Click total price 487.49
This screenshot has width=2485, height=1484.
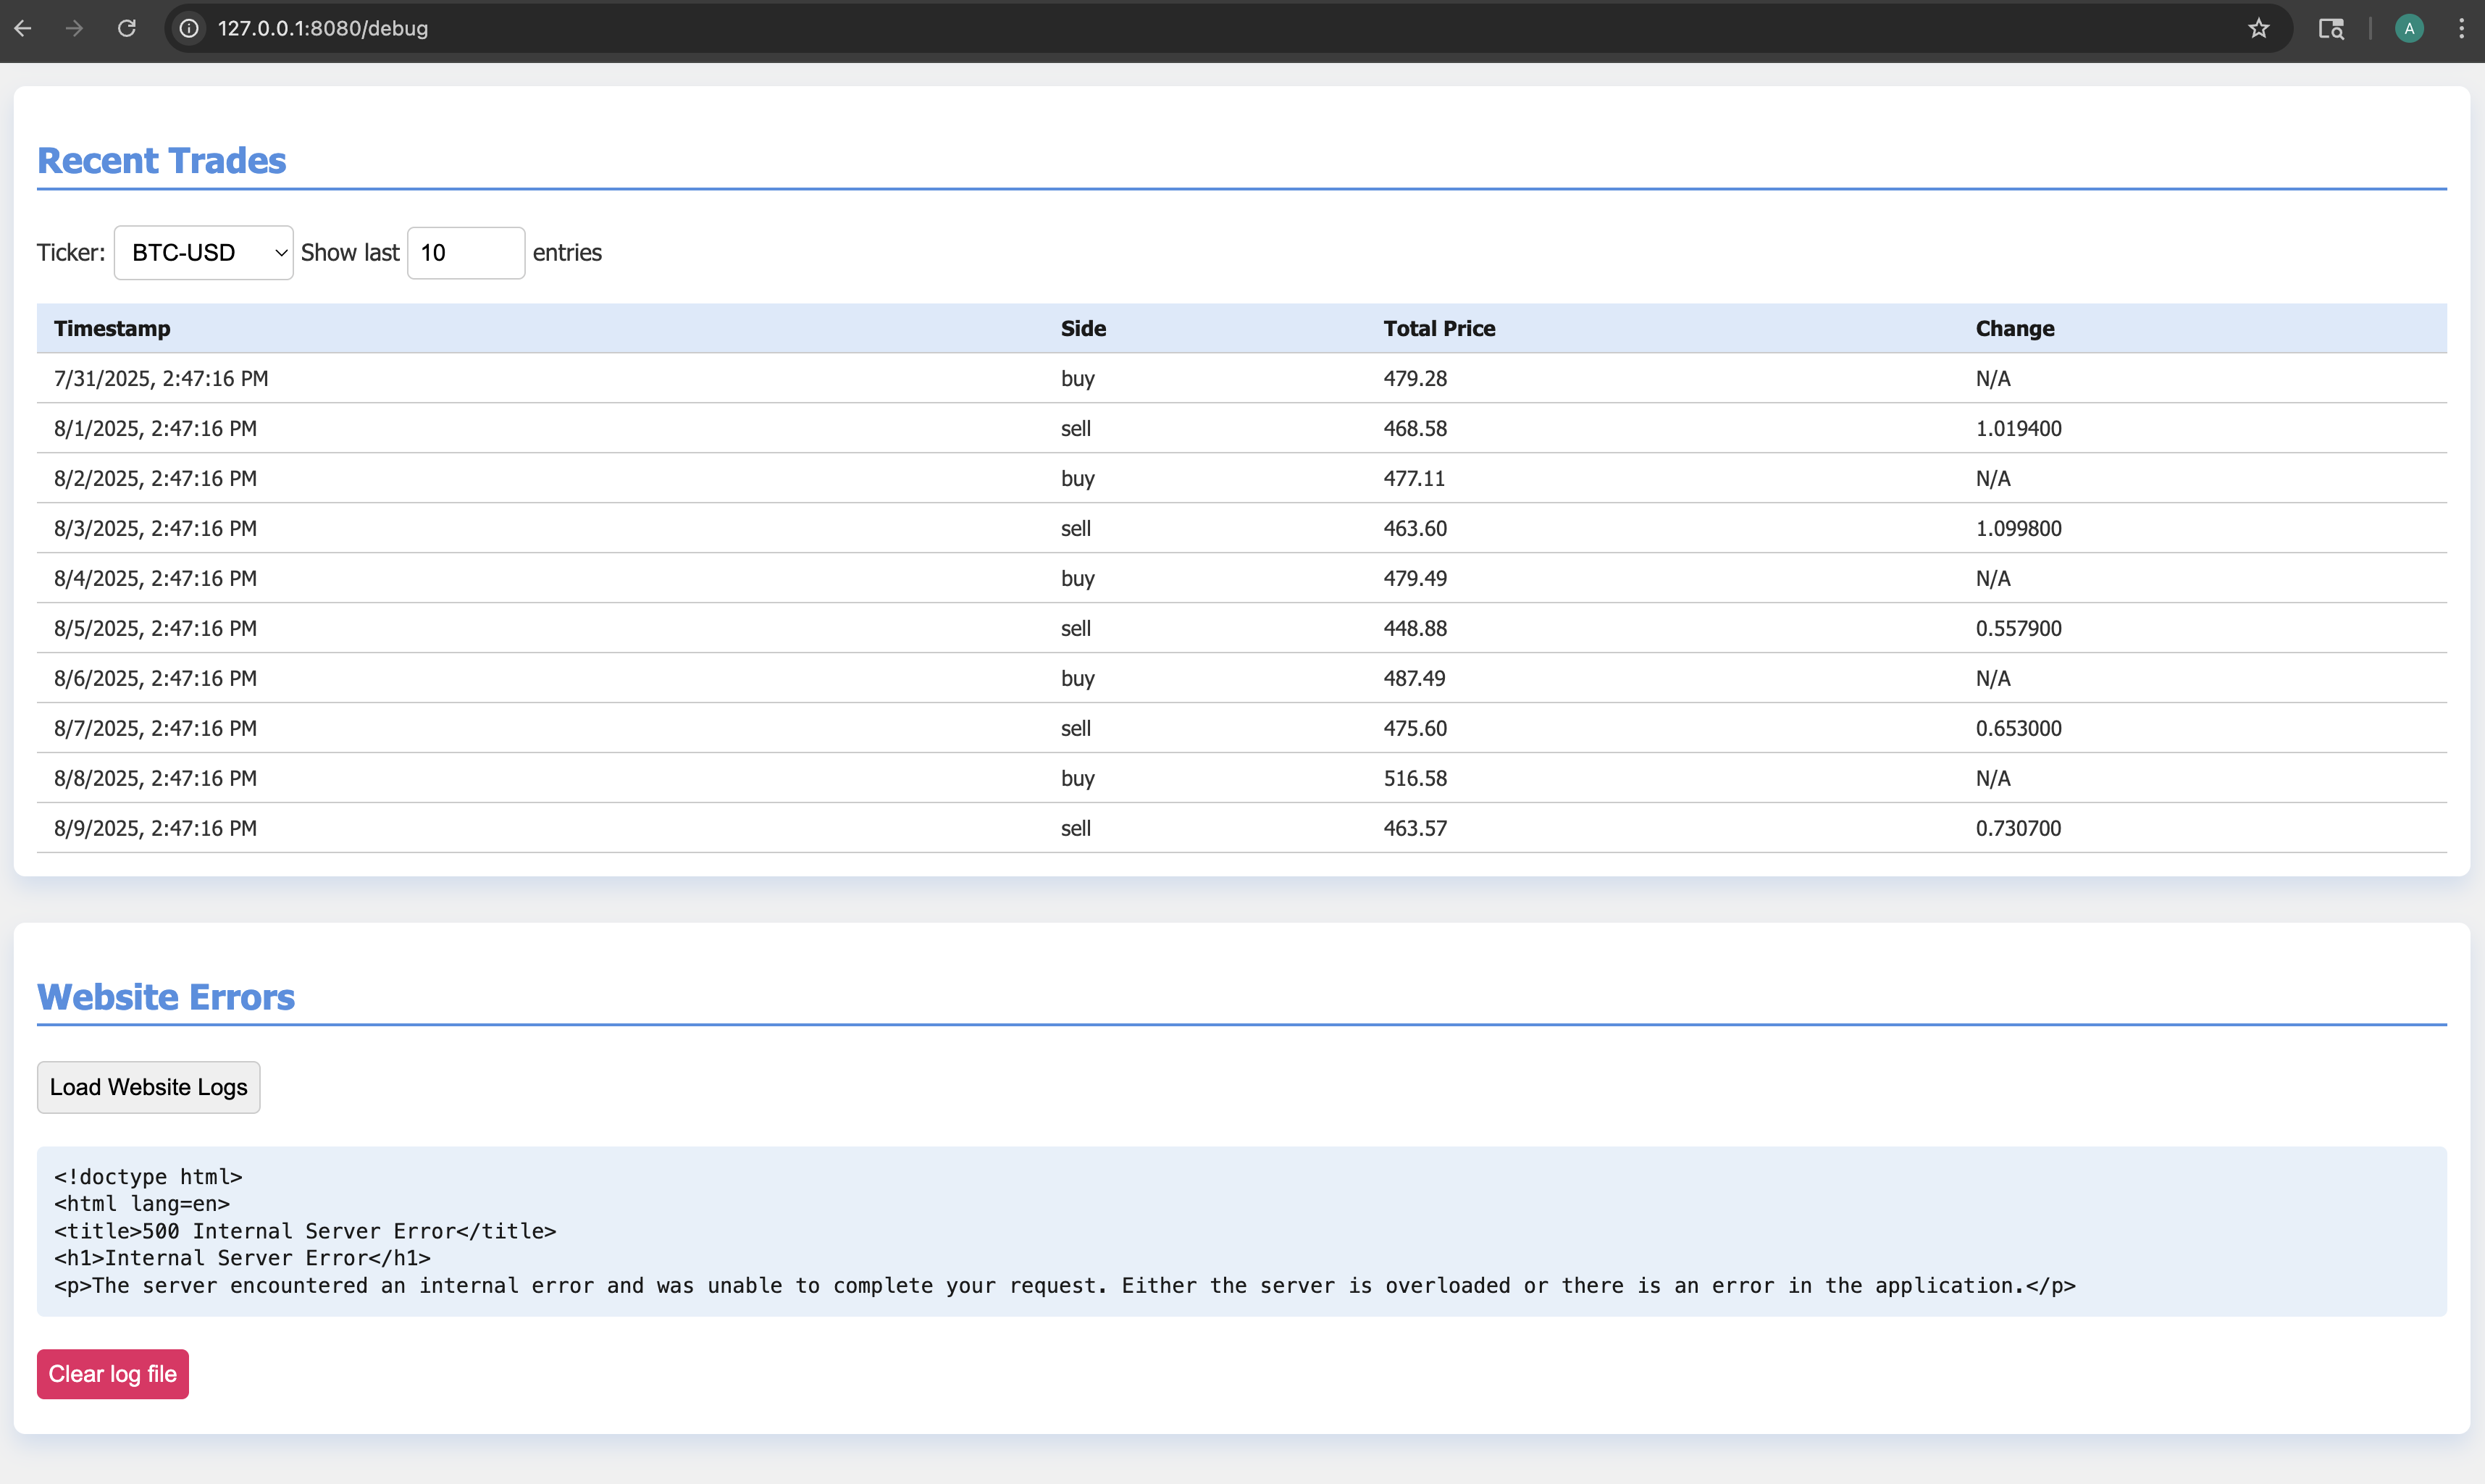pos(1414,678)
